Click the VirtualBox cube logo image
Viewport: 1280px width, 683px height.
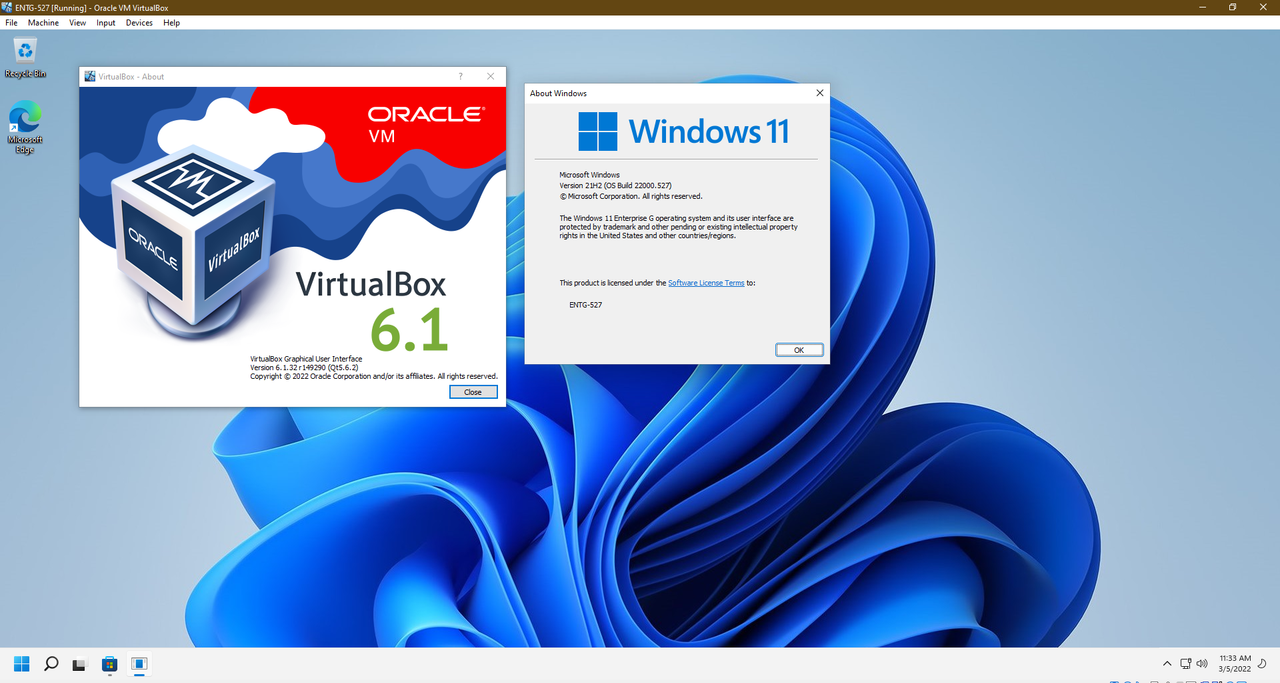[192, 243]
